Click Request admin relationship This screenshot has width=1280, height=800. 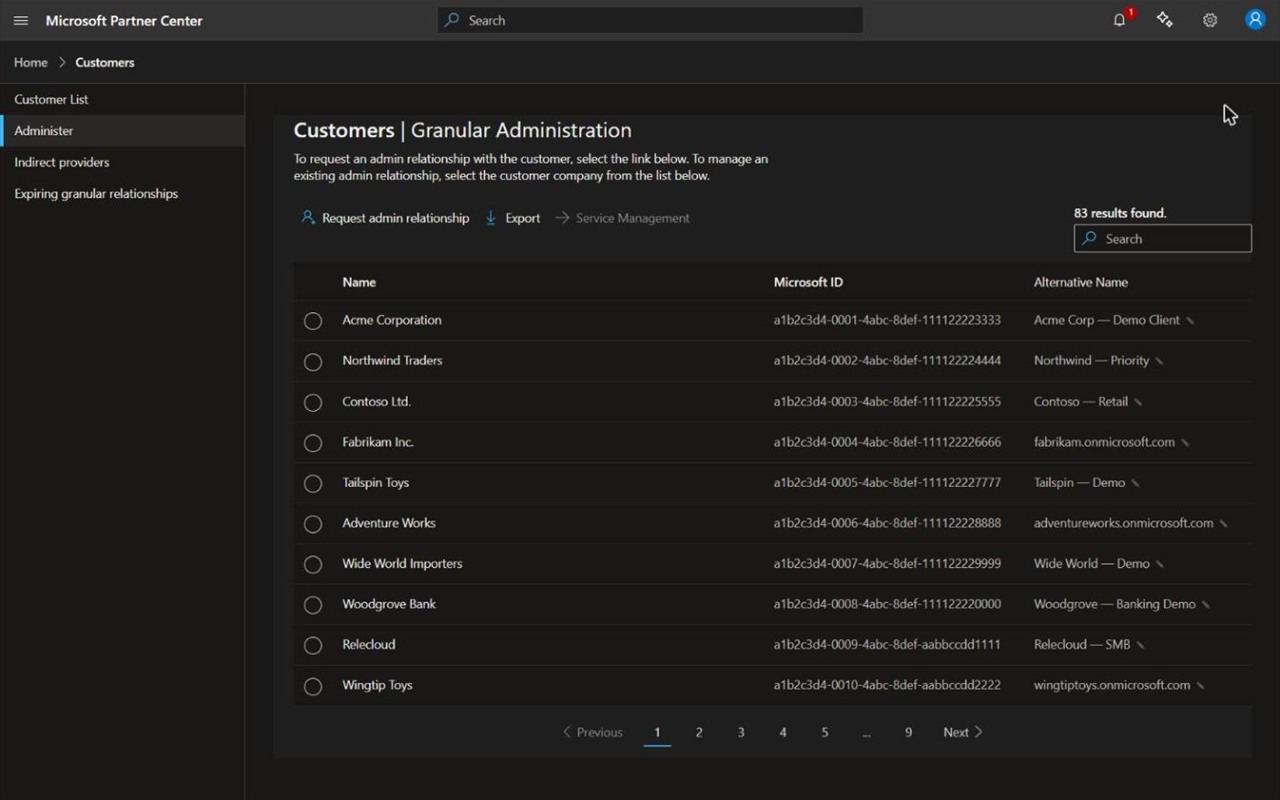click(x=385, y=218)
